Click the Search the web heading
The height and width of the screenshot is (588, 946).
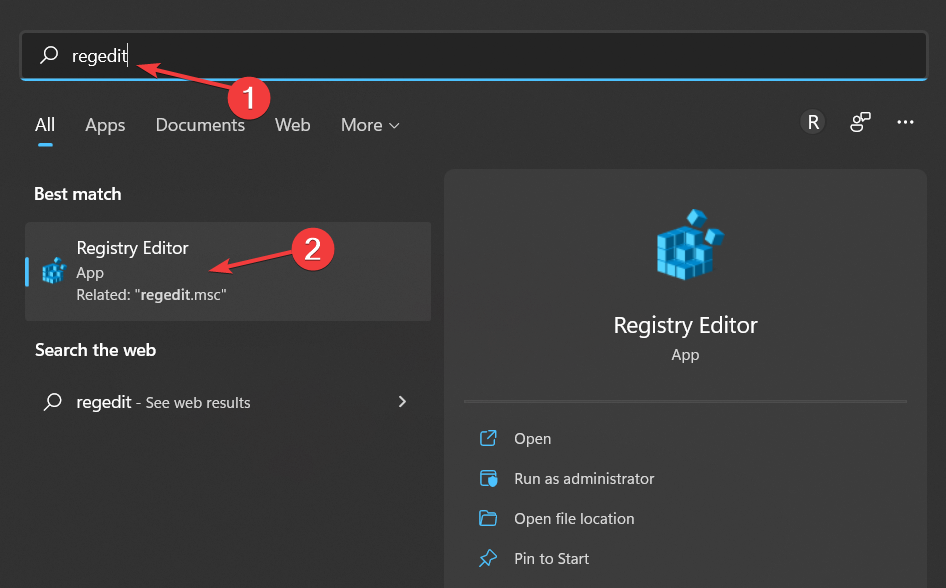tap(95, 350)
